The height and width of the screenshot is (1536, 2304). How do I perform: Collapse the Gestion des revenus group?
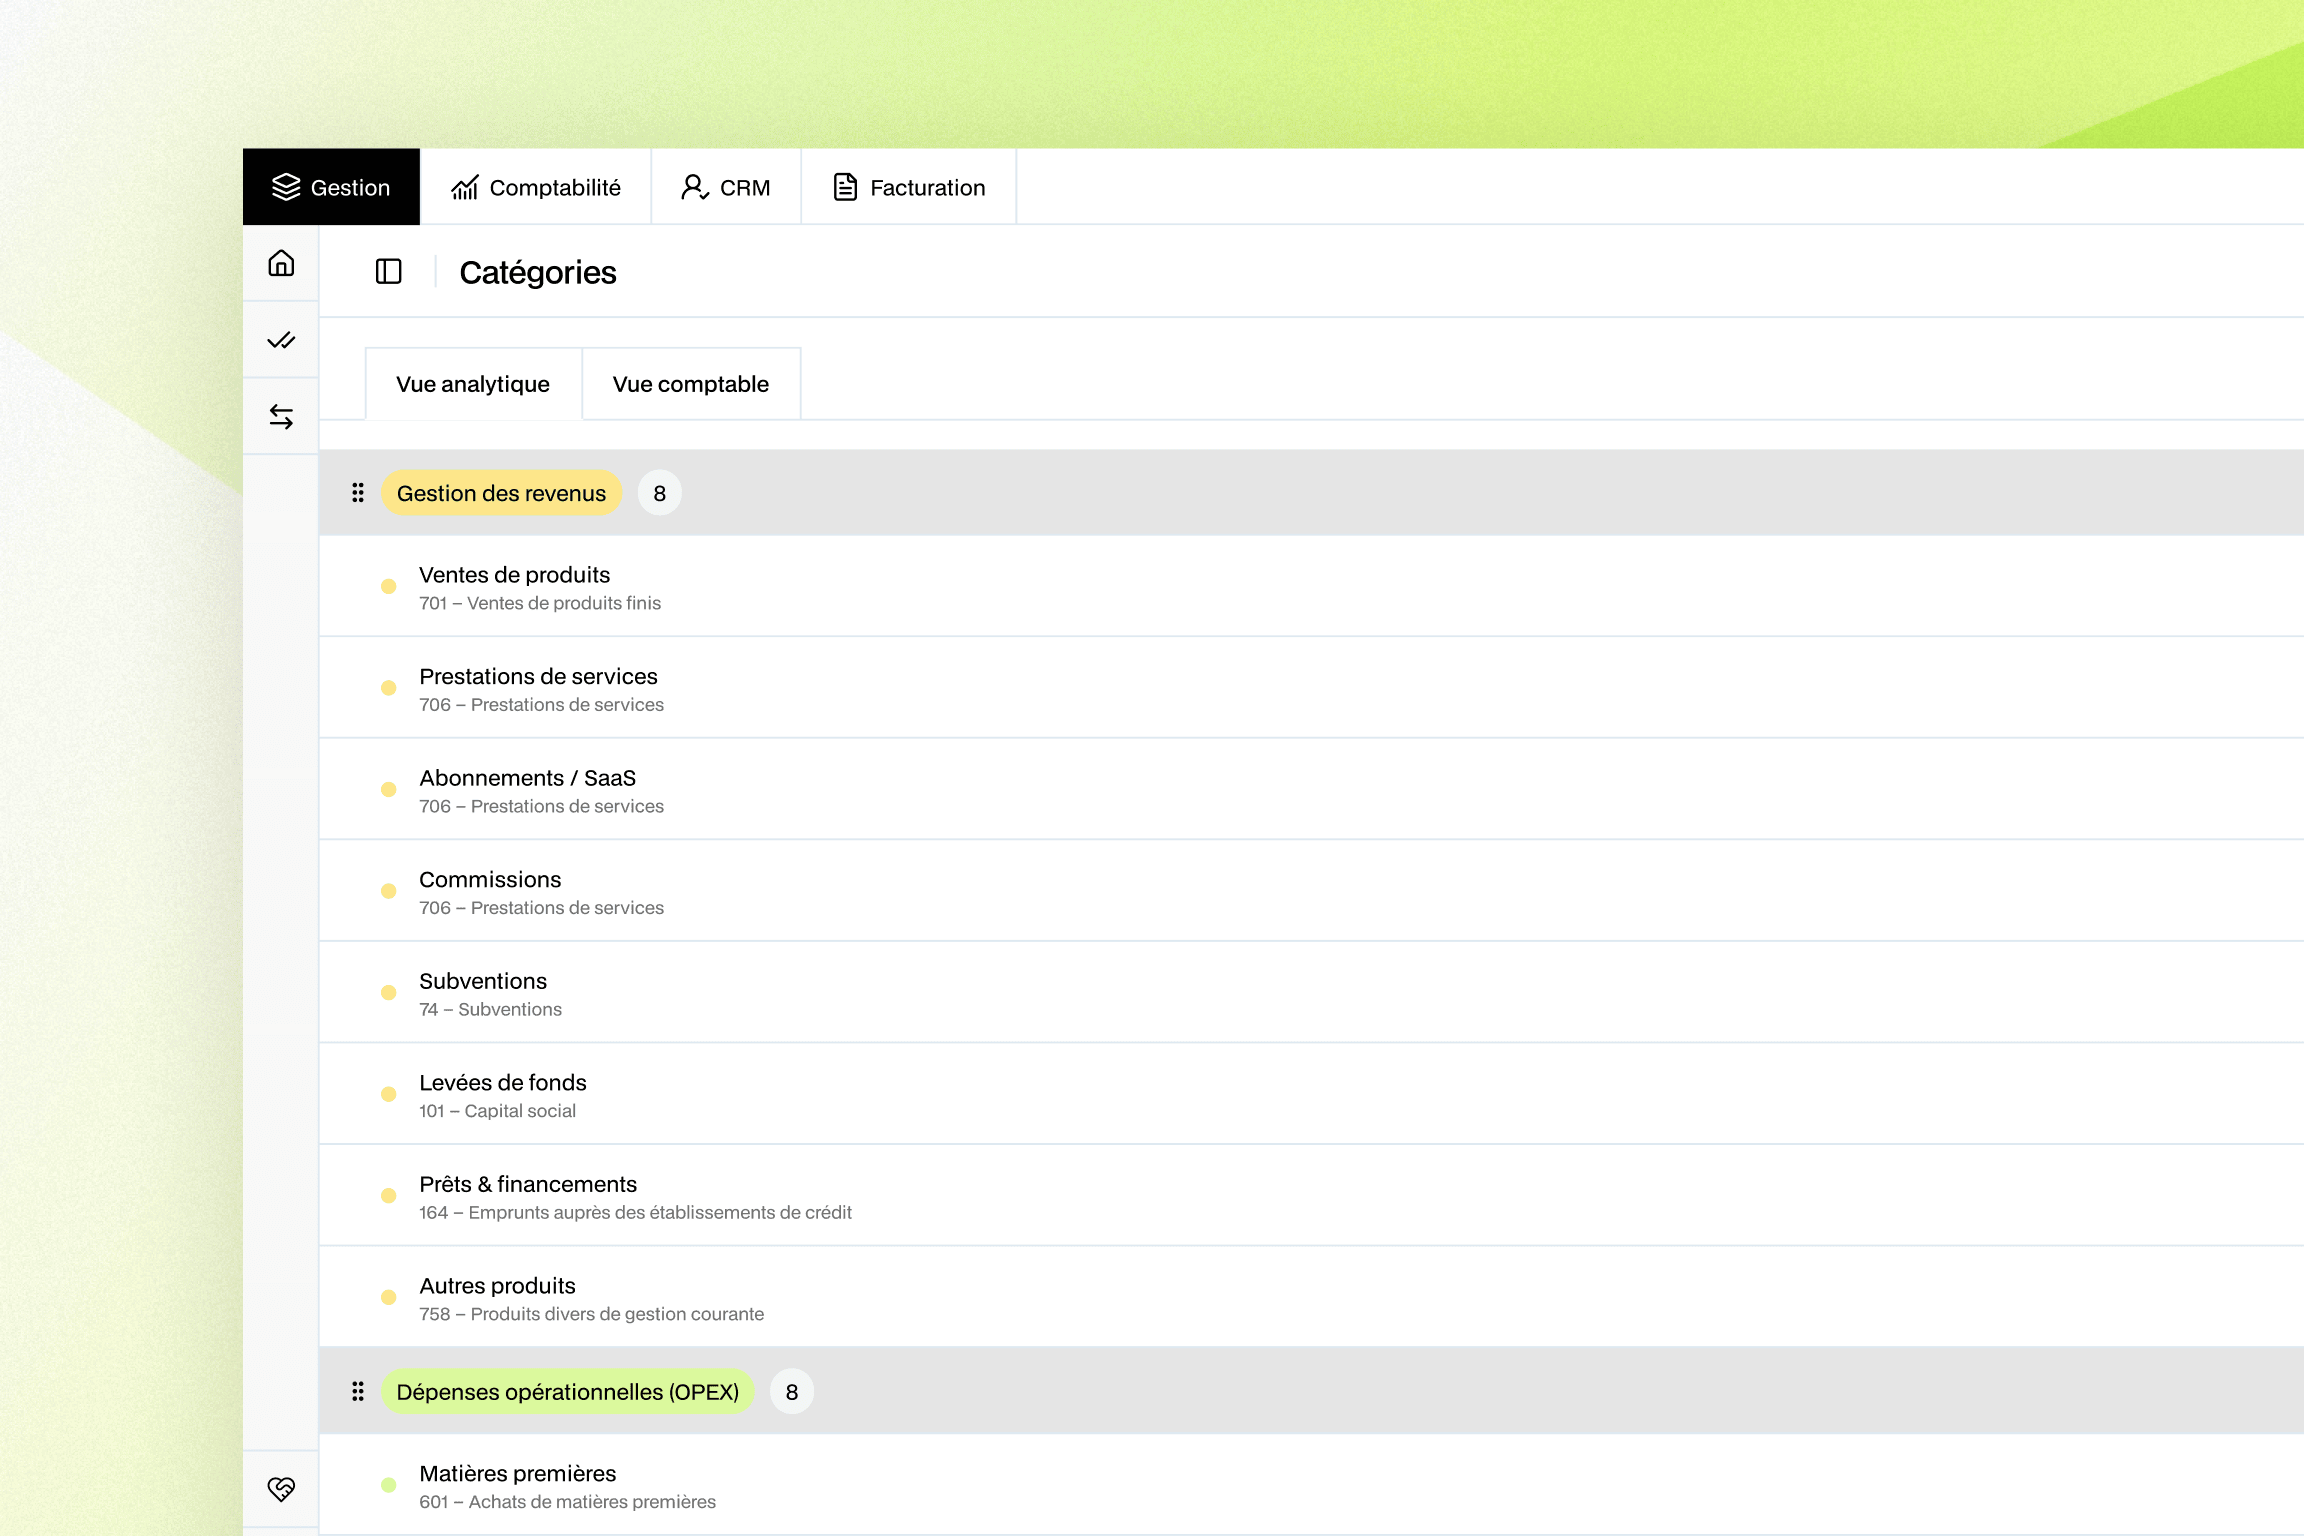click(x=501, y=493)
